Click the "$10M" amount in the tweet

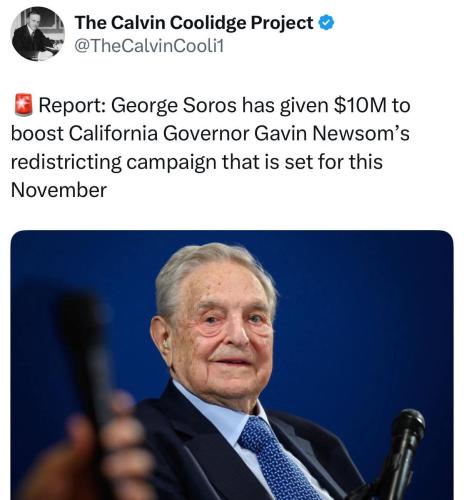click(359, 105)
